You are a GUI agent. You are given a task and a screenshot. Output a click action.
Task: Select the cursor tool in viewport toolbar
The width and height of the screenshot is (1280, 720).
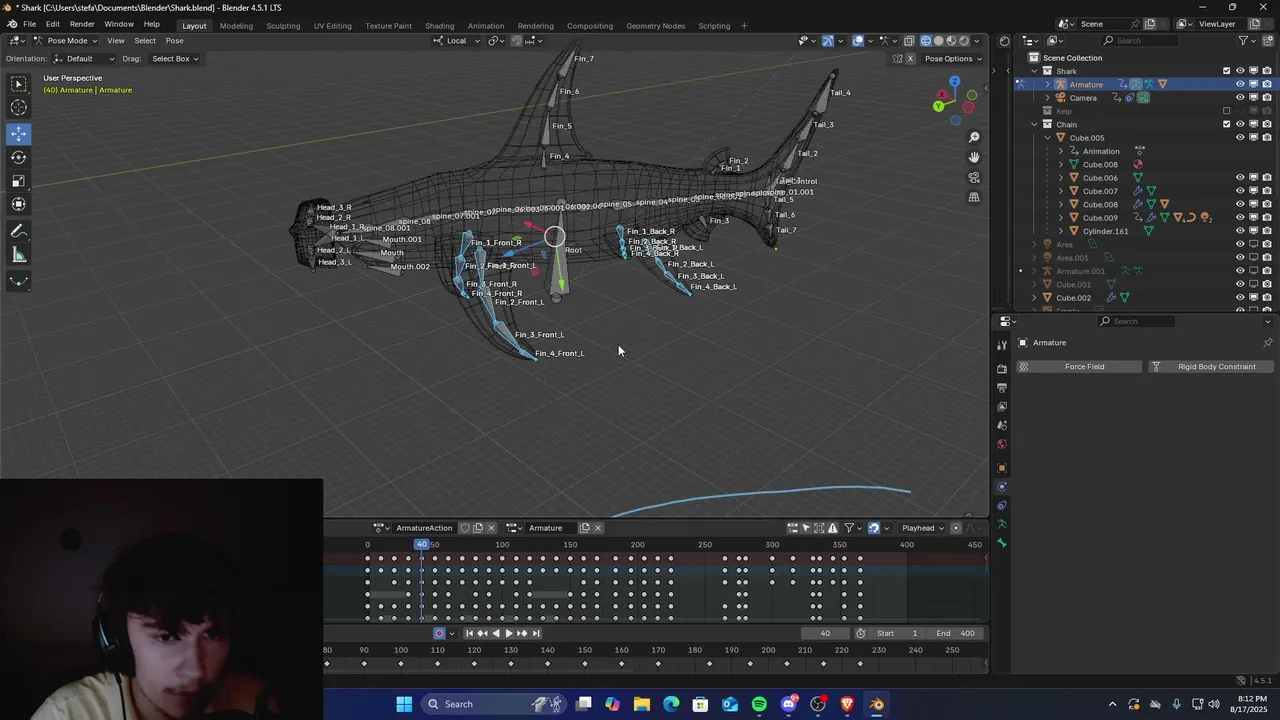pyautogui.click(x=18, y=108)
